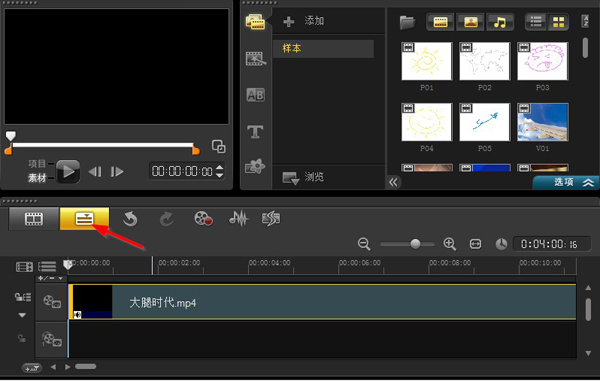Click the library sort A-Z icon
The width and height of the screenshot is (600, 381).
point(585,21)
